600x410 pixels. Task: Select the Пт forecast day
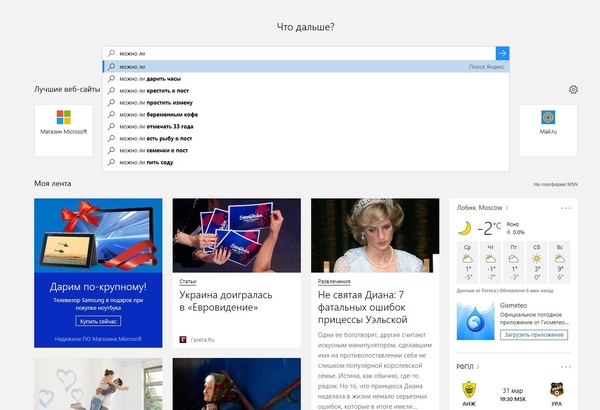click(514, 262)
